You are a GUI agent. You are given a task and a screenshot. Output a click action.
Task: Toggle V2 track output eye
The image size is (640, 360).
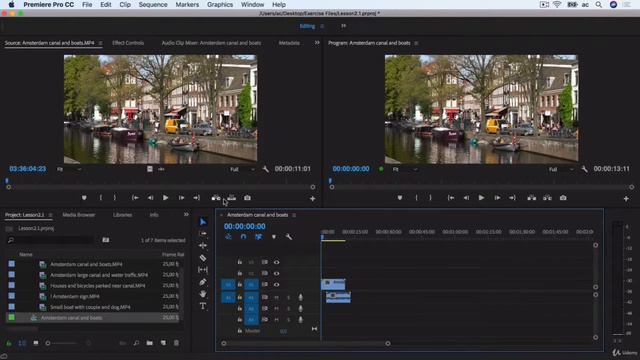pos(277,273)
